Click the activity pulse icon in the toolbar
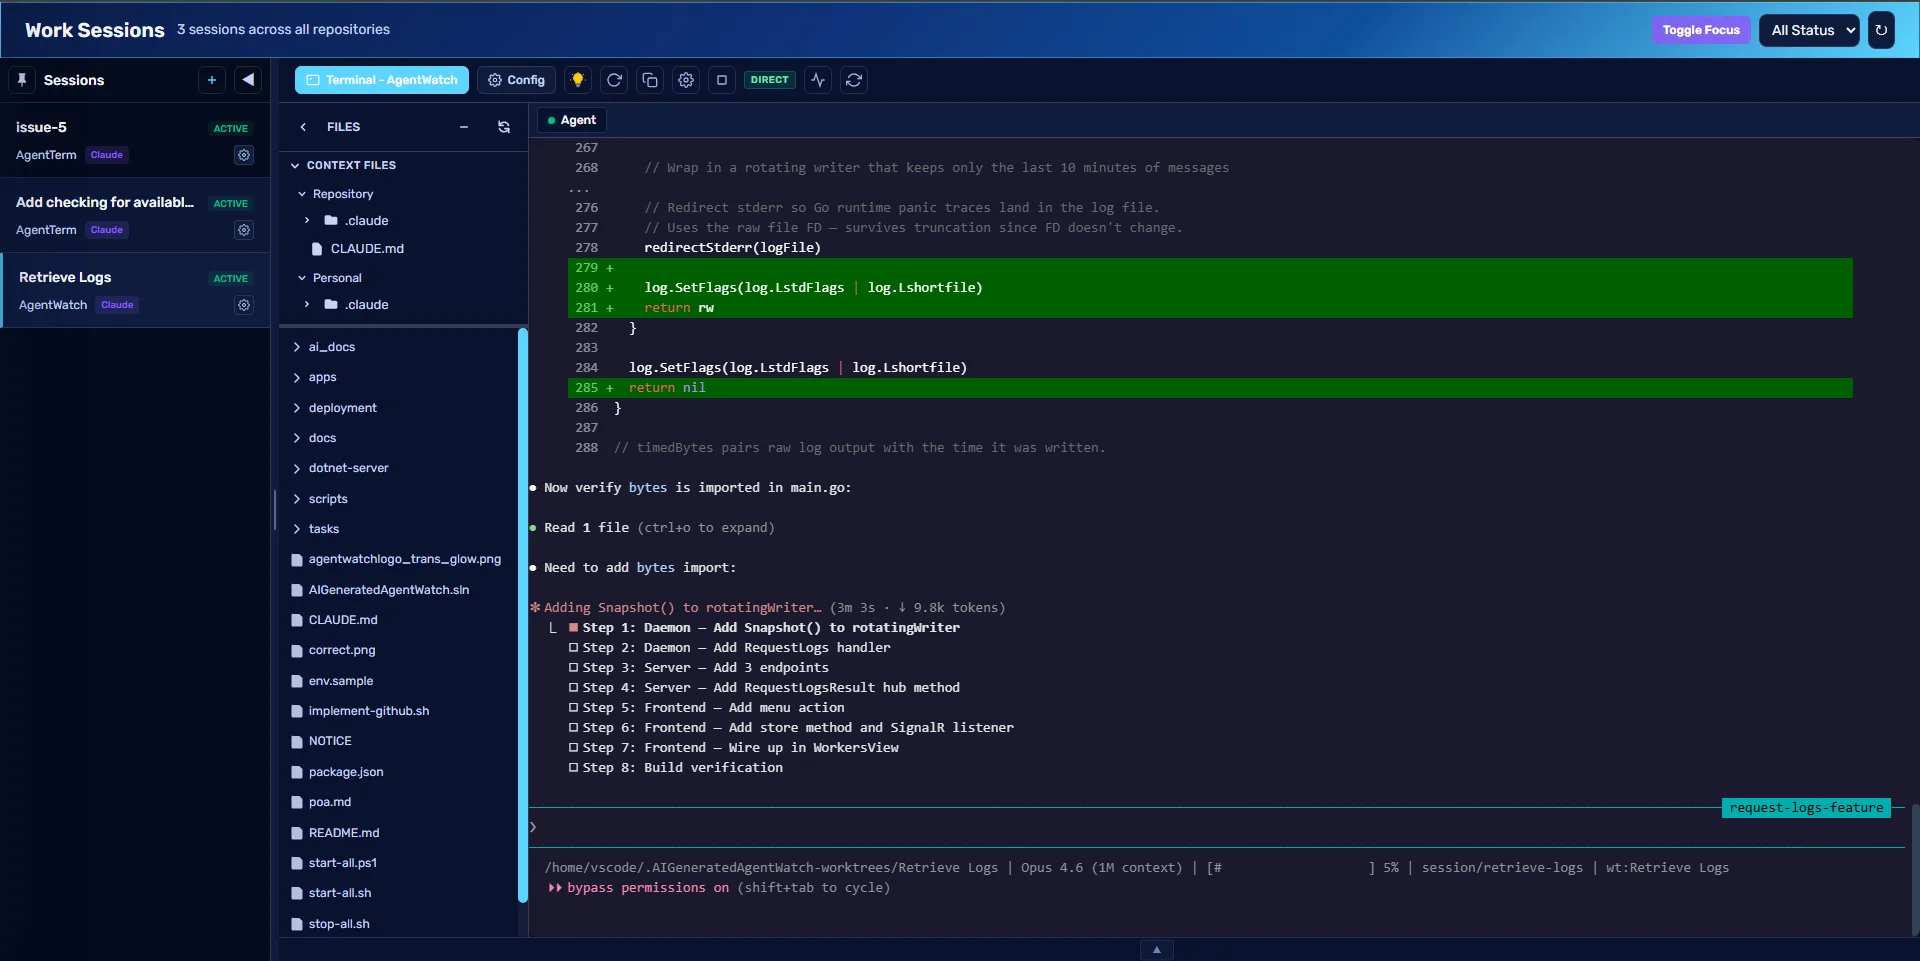The height and width of the screenshot is (961, 1920). click(x=818, y=80)
